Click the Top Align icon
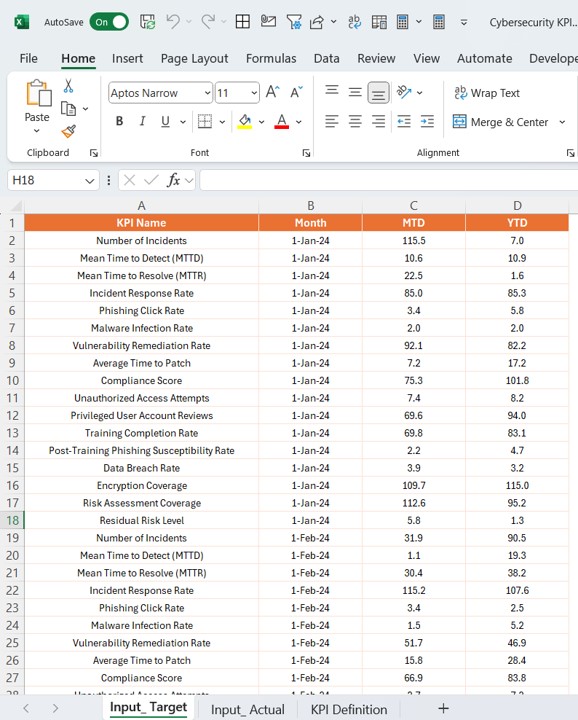This screenshot has height=720, width=578. point(331,90)
